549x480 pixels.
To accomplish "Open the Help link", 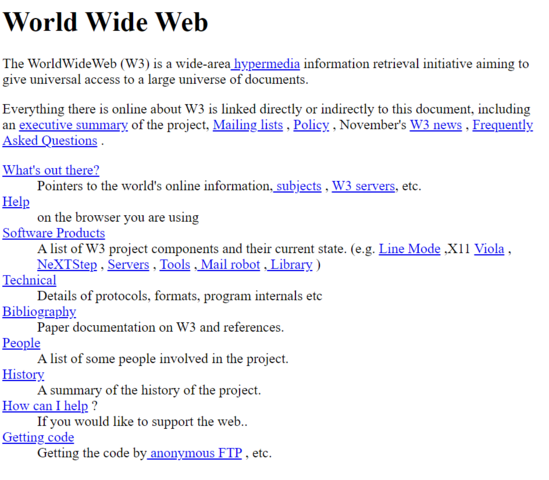I will (x=16, y=202).
